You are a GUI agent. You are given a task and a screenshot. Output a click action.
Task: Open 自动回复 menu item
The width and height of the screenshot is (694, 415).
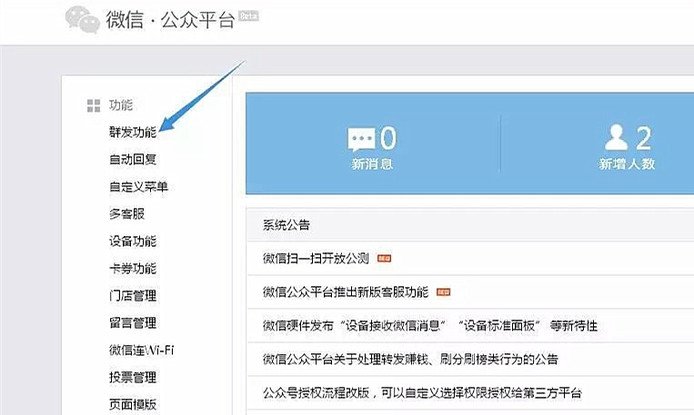(133, 159)
